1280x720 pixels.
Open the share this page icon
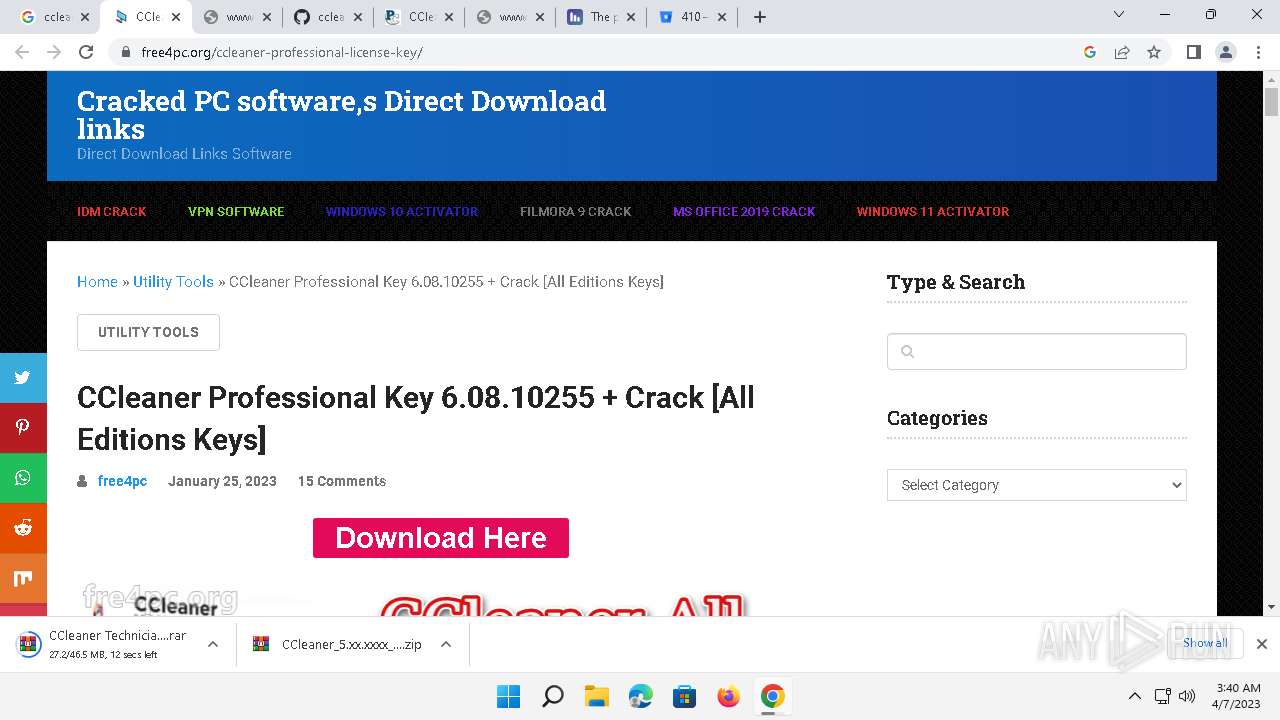click(1122, 52)
